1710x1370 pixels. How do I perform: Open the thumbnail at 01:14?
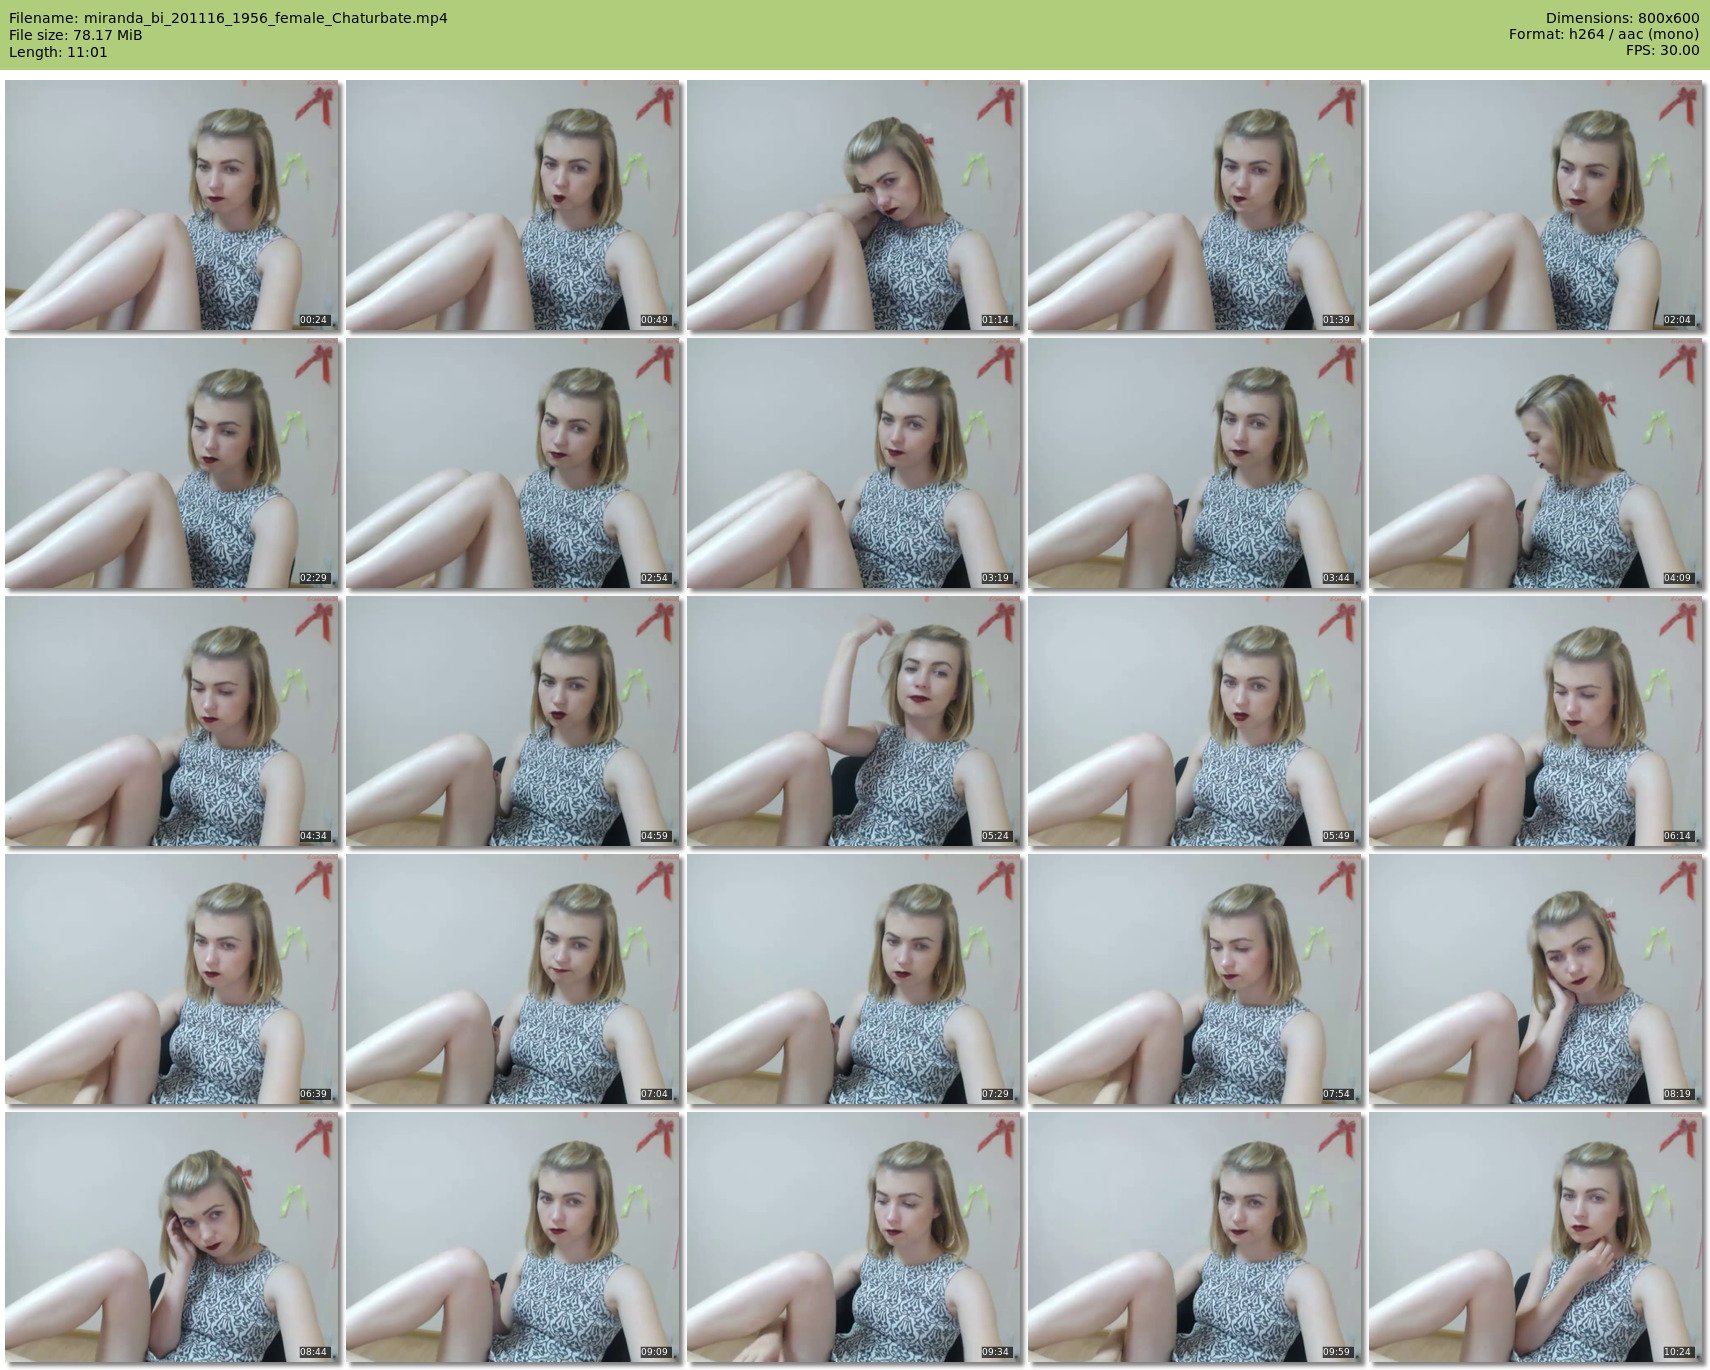854,205
